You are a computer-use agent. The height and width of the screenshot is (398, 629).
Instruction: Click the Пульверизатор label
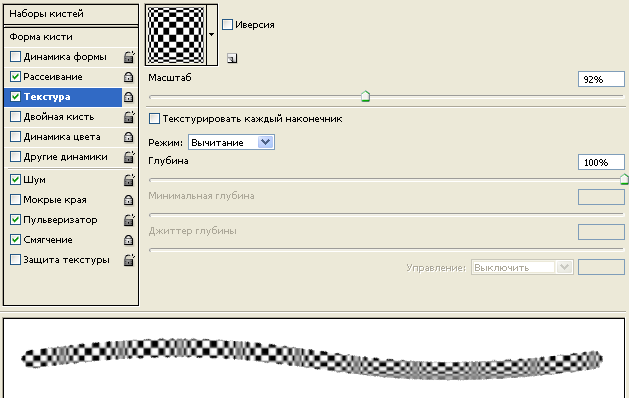pos(60,220)
